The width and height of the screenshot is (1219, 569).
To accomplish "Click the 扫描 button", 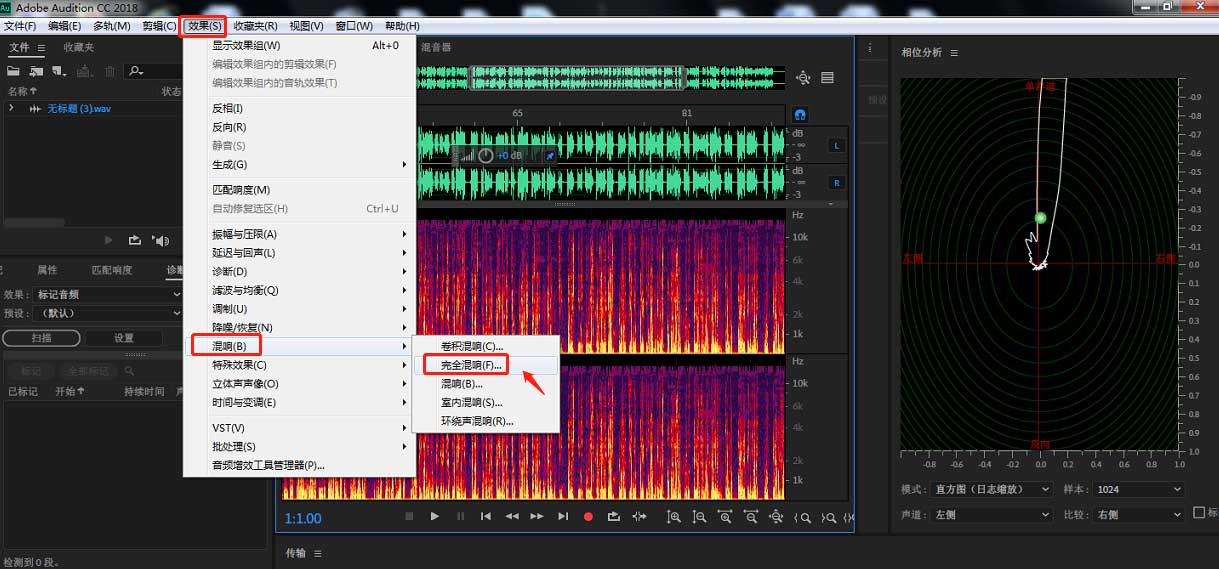I will click(x=41, y=338).
